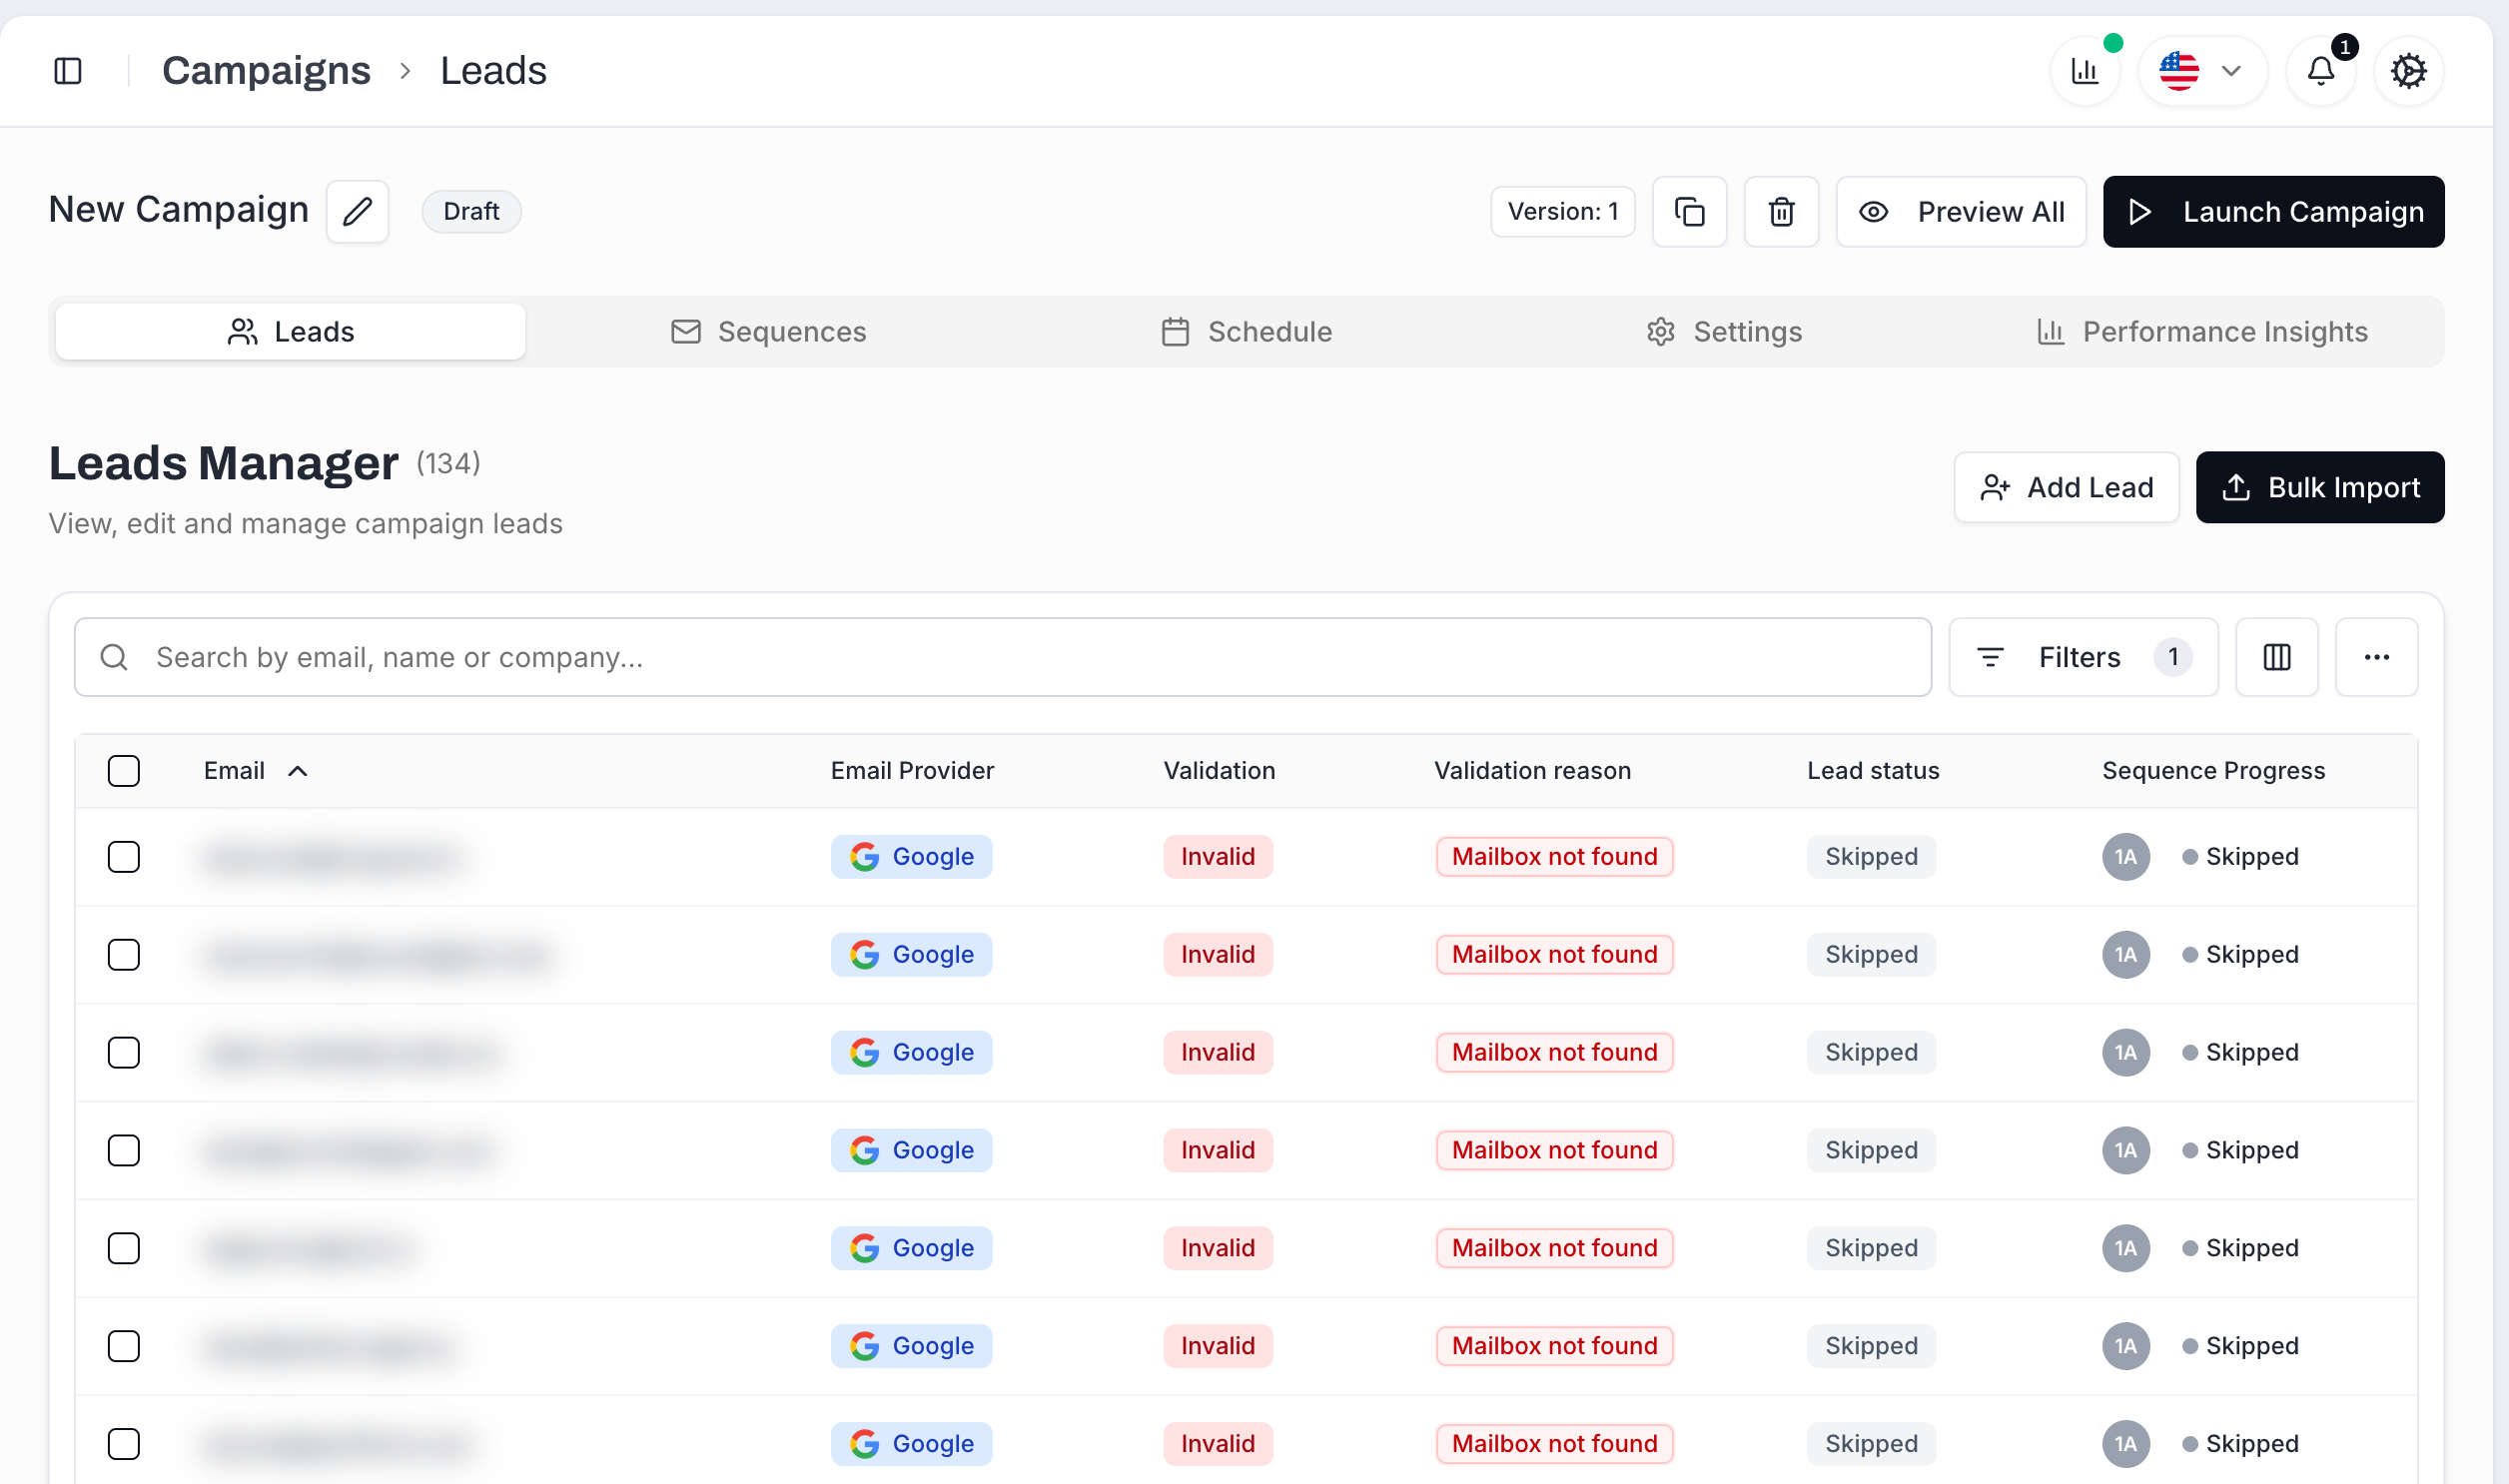Sort by the Email column header

[255, 771]
